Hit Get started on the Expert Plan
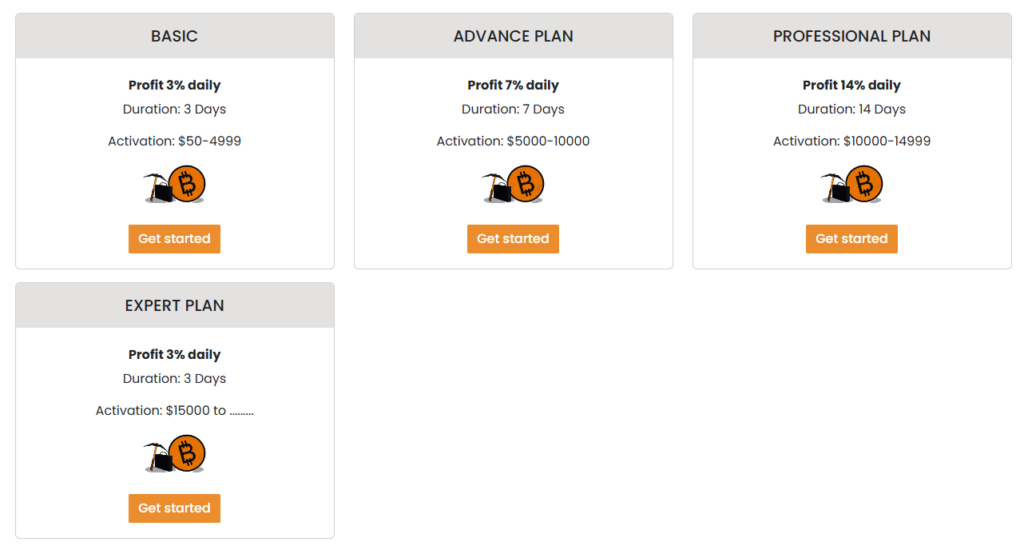Image resolution: width=1024 pixels, height=546 pixels. pyautogui.click(x=174, y=508)
